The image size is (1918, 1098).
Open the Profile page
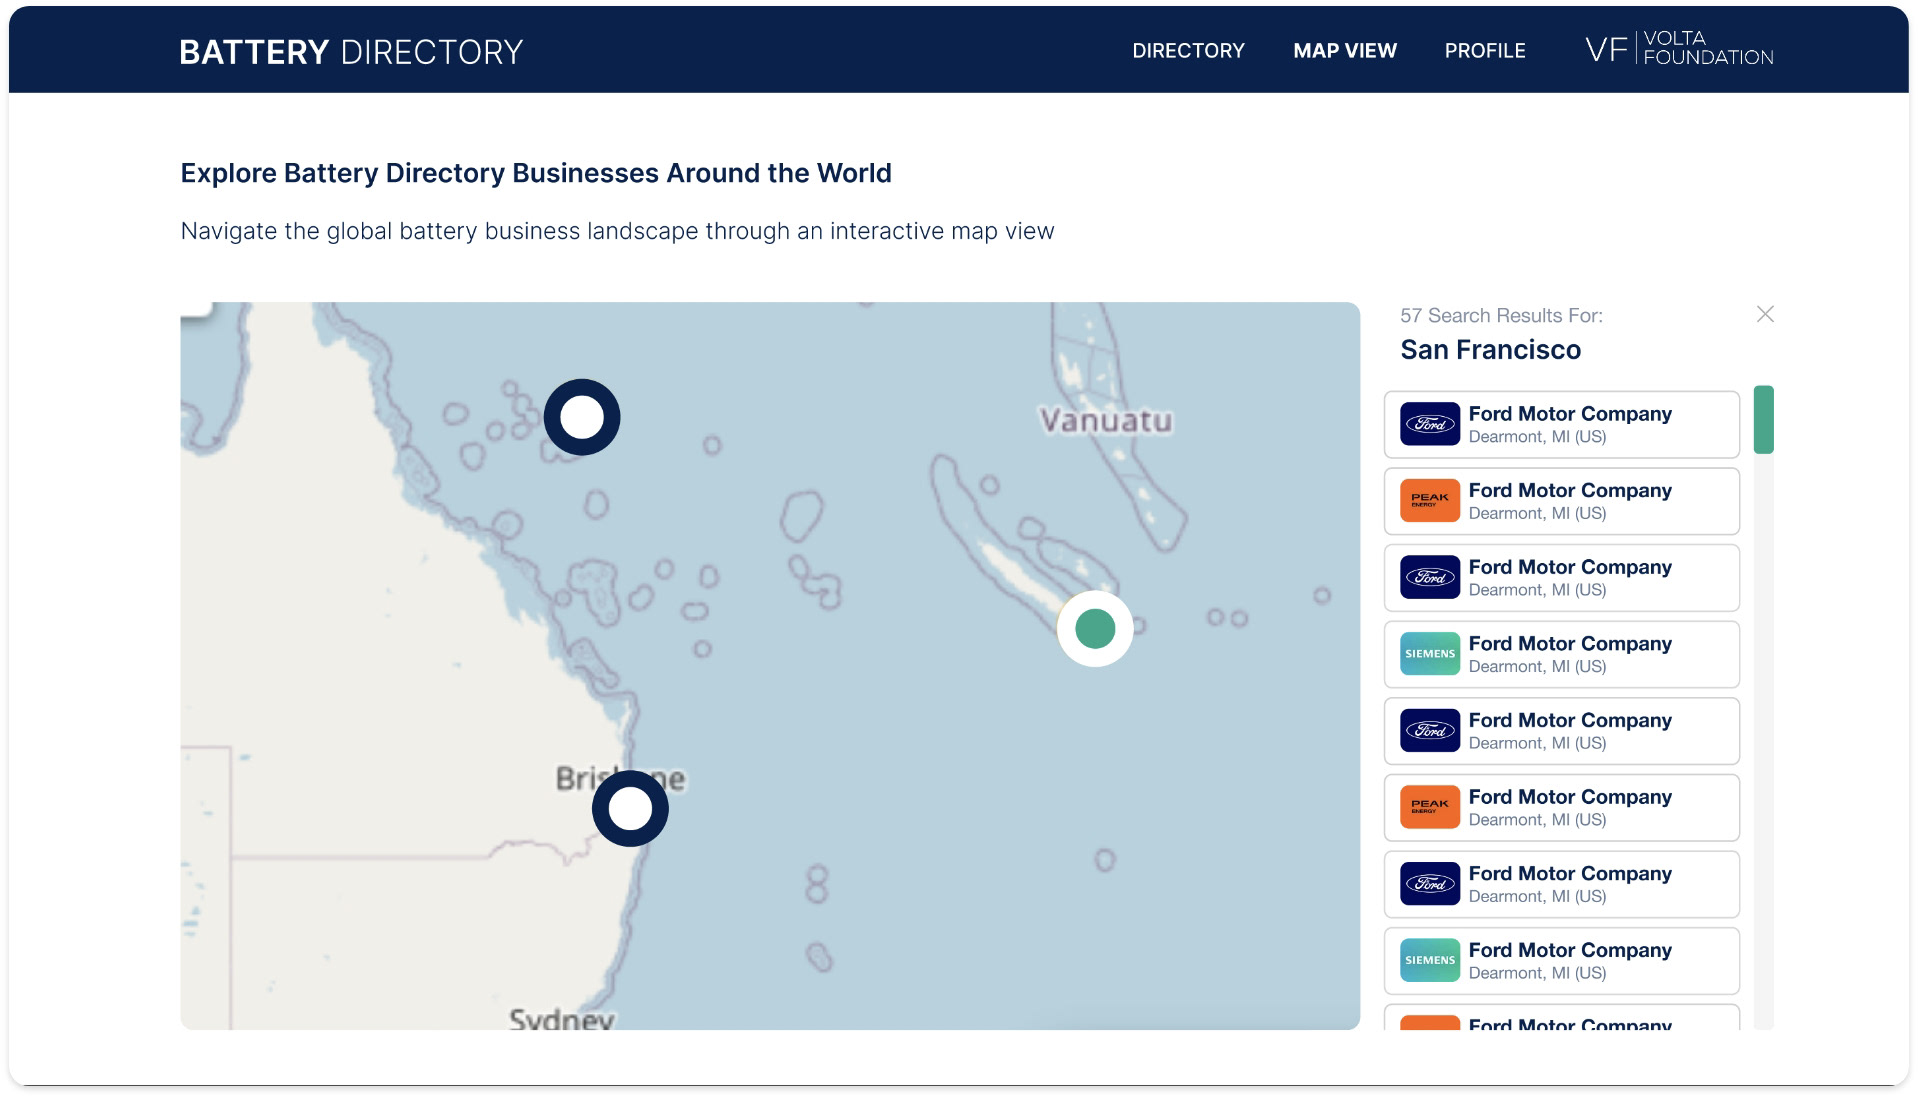point(1484,51)
